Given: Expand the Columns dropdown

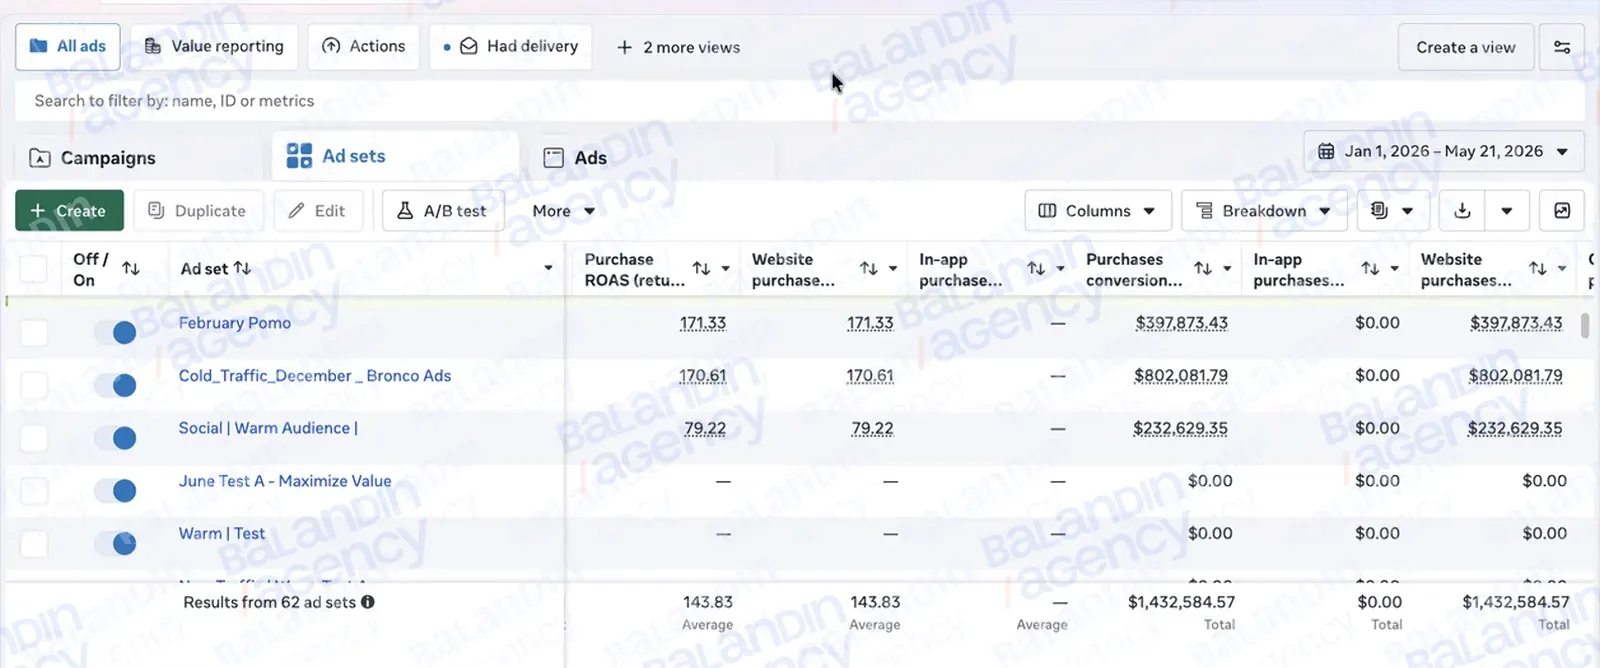Looking at the screenshot, I should [1098, 211].
